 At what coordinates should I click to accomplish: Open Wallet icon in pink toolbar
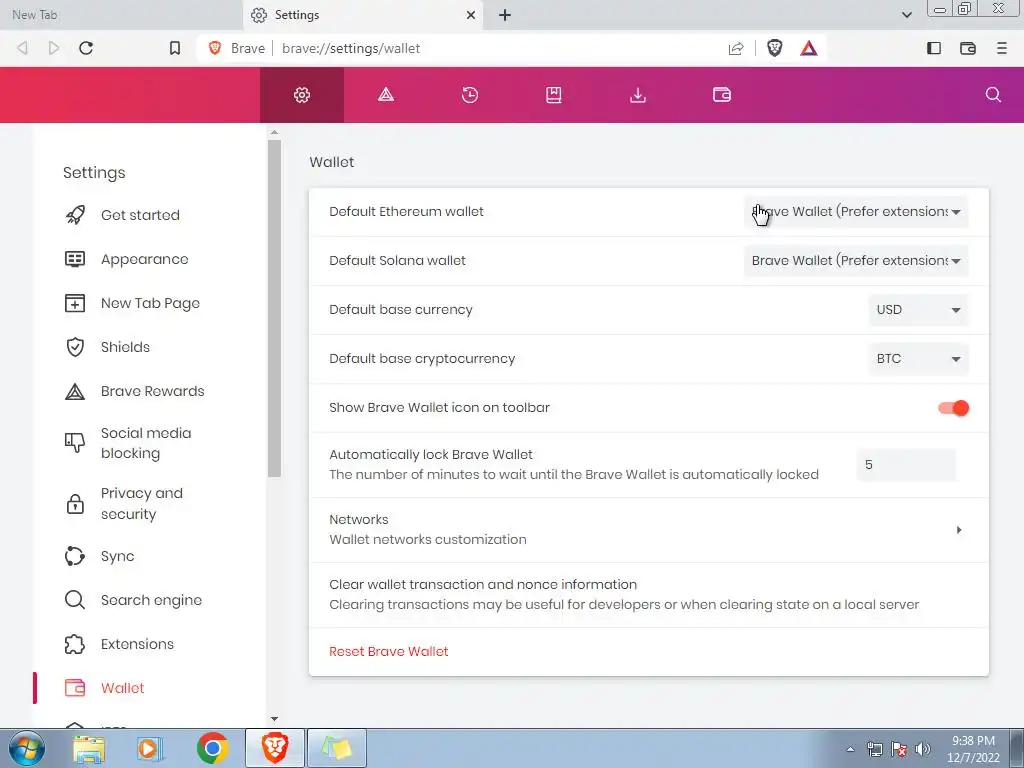722,95
